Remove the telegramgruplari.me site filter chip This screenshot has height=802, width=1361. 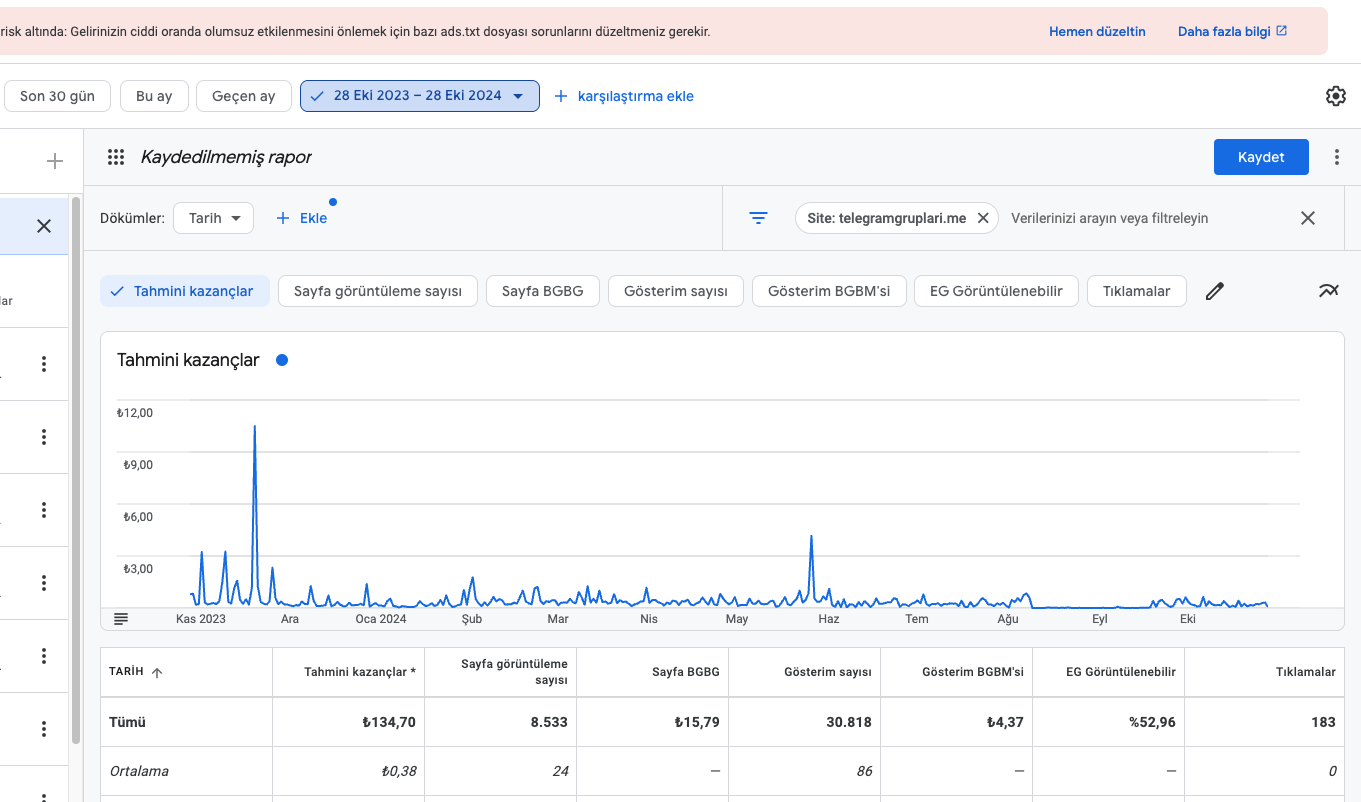pyautogui.click(x=982, y=218)
